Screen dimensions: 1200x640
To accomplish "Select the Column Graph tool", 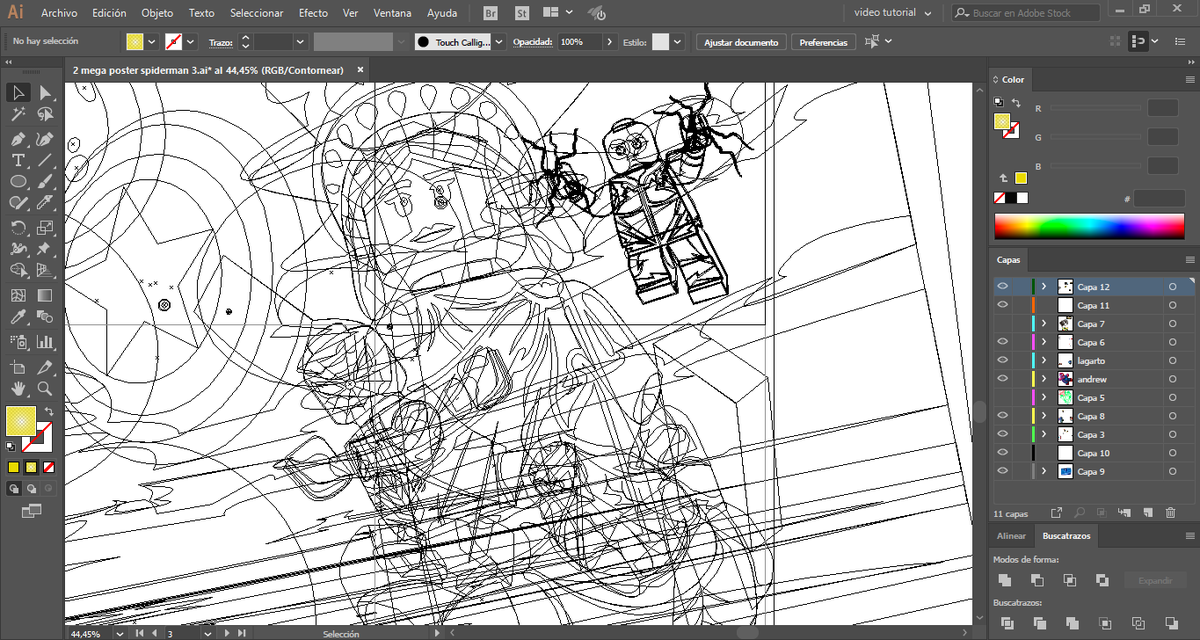I will (x=45, y=342).
